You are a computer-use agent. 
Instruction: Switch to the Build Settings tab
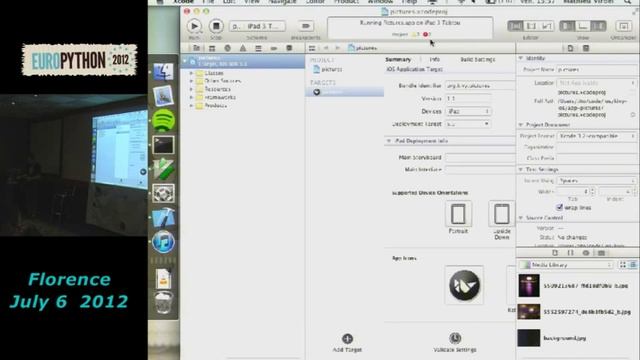[478, 60]
